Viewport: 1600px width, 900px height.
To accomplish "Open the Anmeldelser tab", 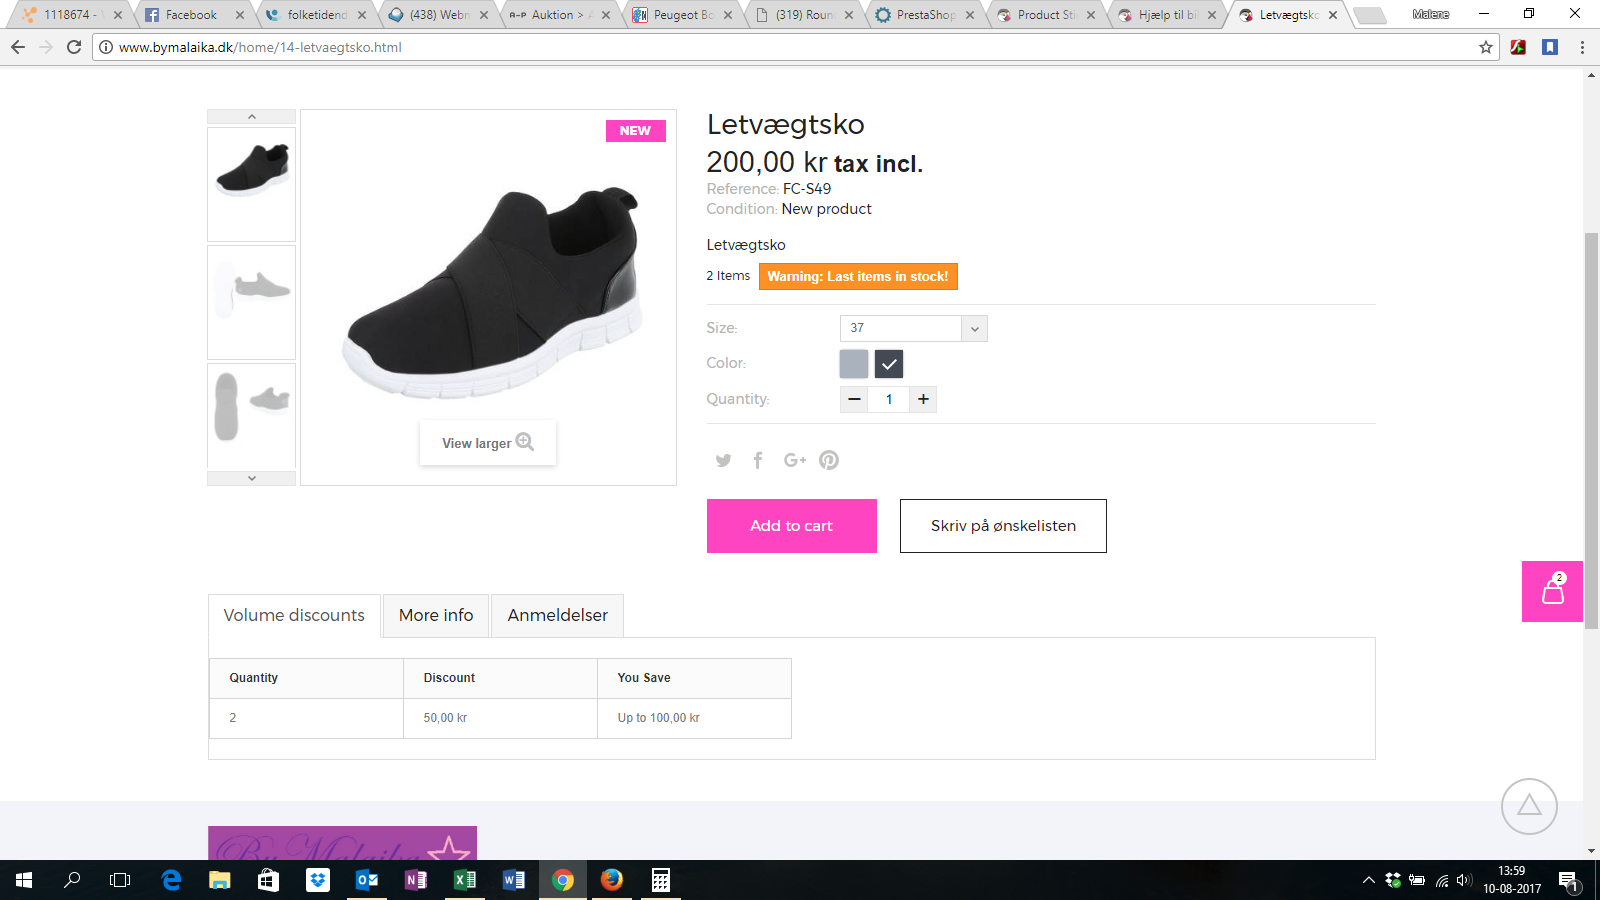I will click(557, 615).
